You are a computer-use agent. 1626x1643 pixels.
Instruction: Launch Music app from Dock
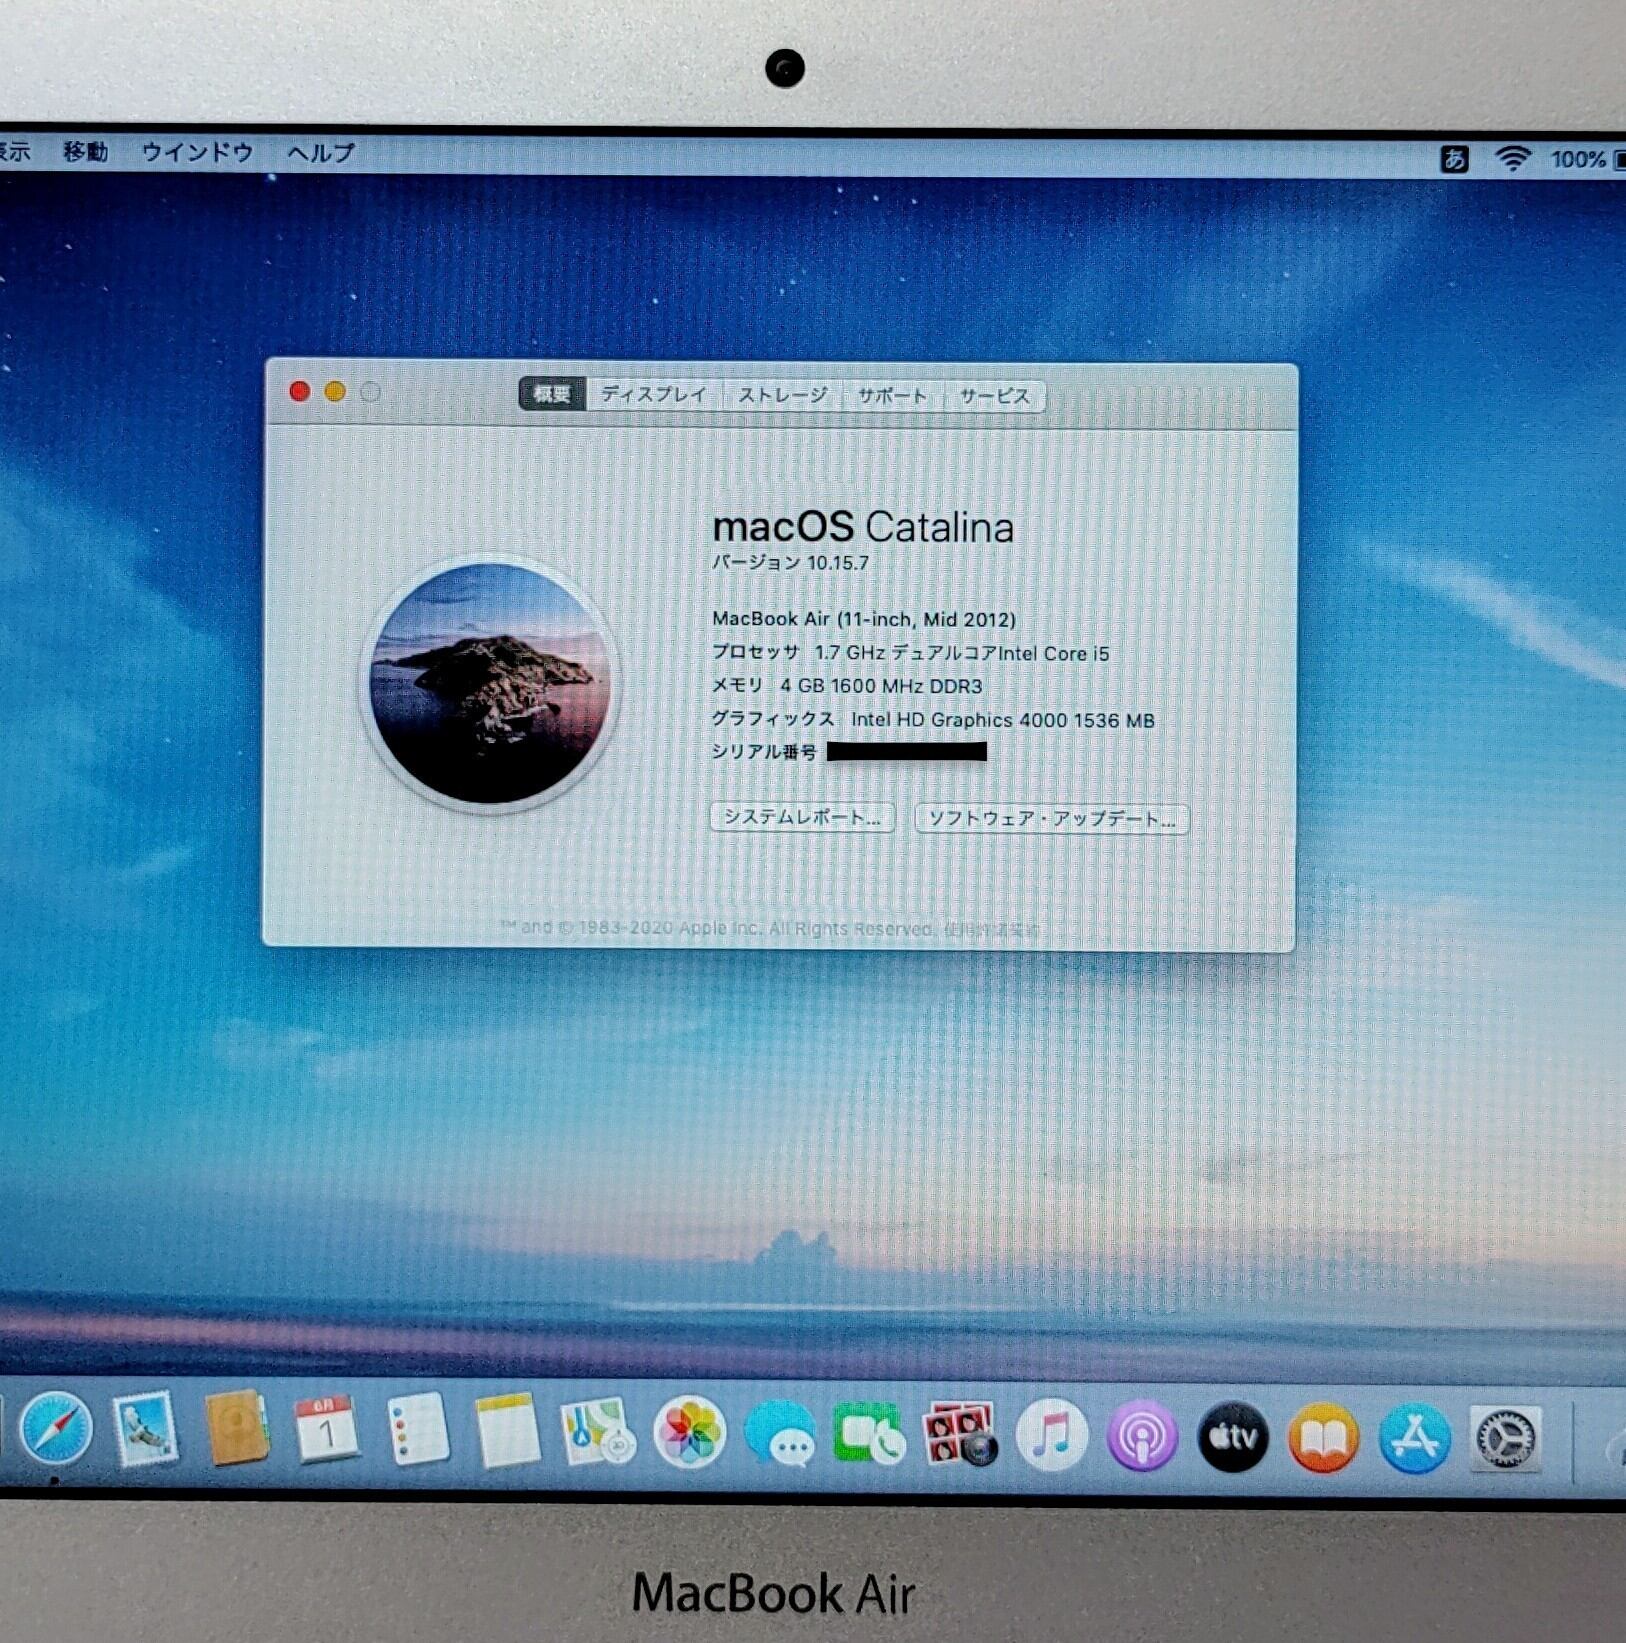coord(1051,1436)
